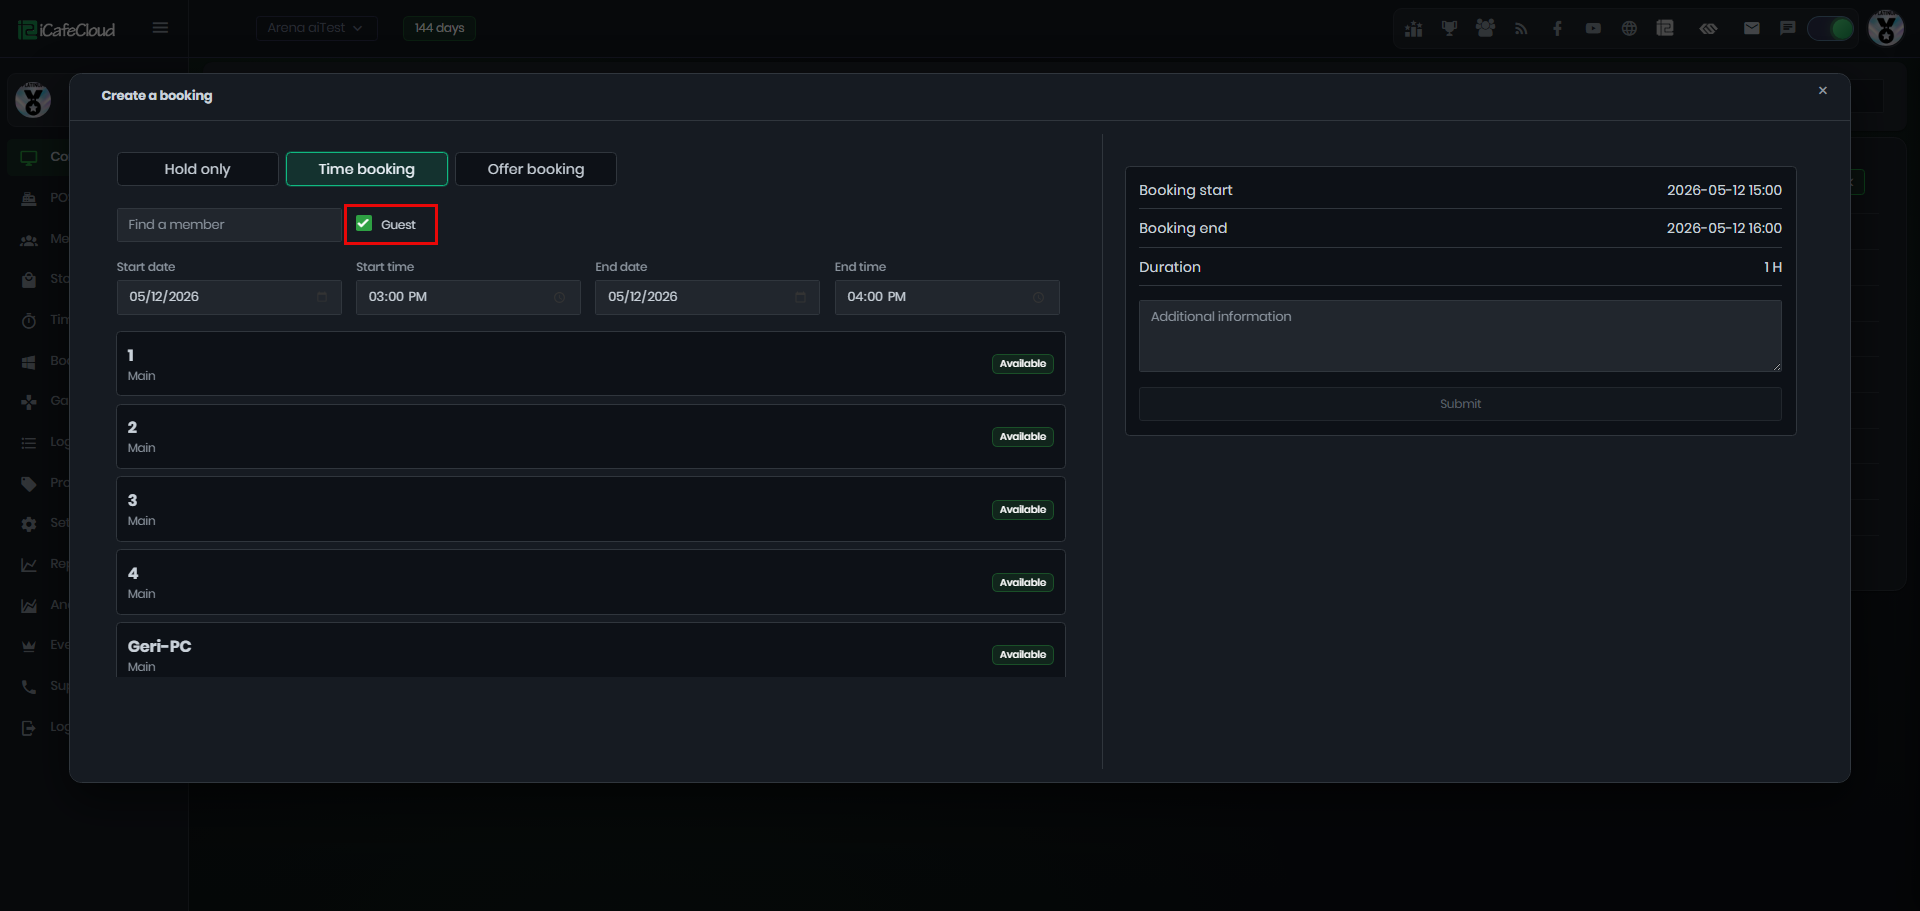Click the Booking end value 2026-05-12 16:00
Screen dimensions: 1920x911
pyautogui.click(x=1724, y=228)
